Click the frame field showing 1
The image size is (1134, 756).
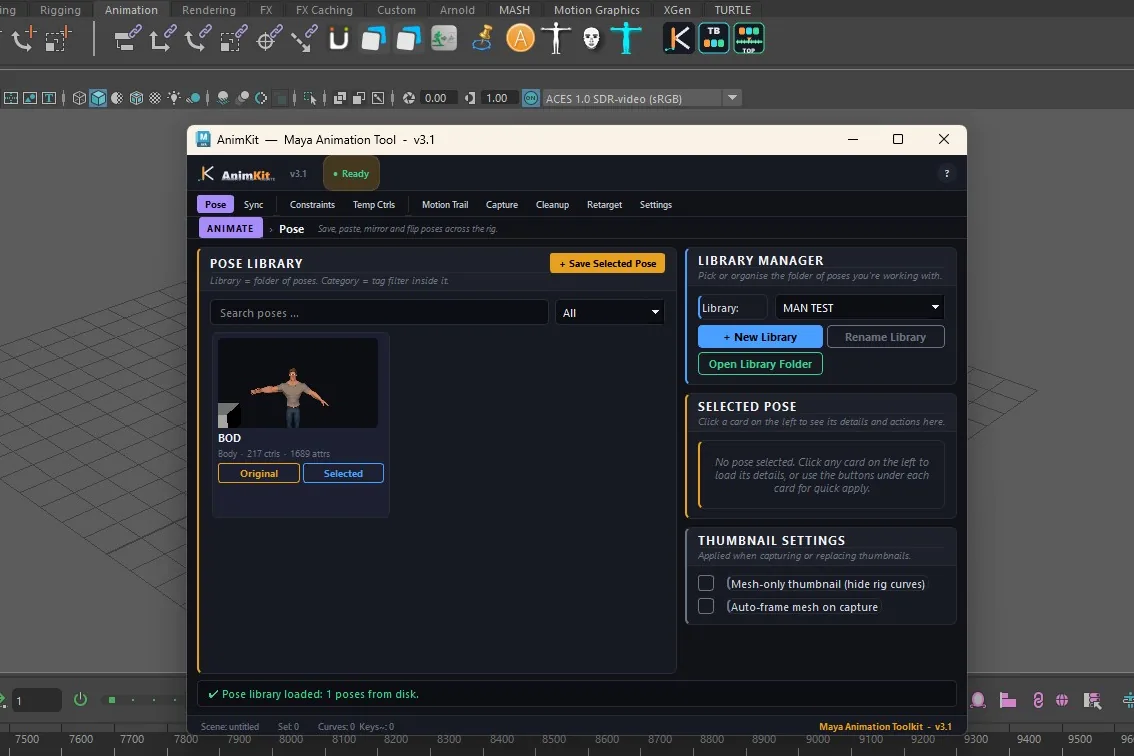pos(36,700)
